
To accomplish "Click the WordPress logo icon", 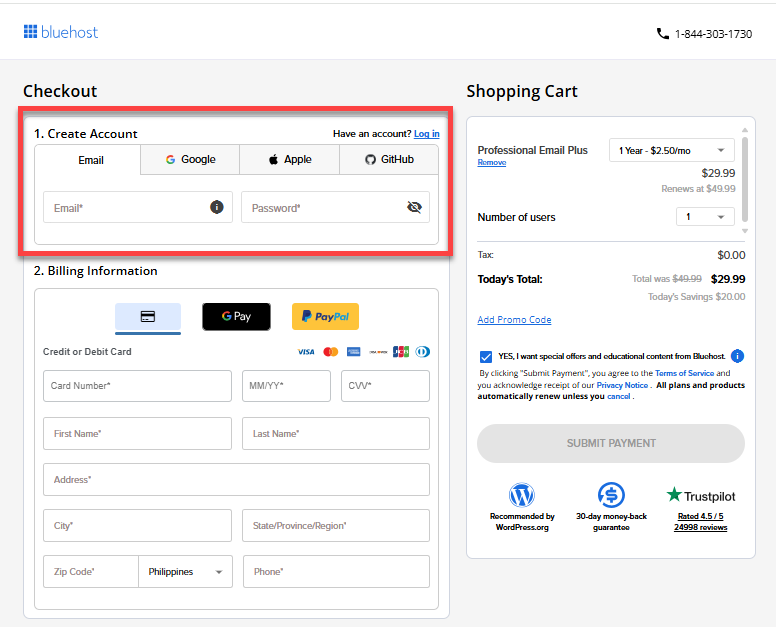I will [522, 495].
